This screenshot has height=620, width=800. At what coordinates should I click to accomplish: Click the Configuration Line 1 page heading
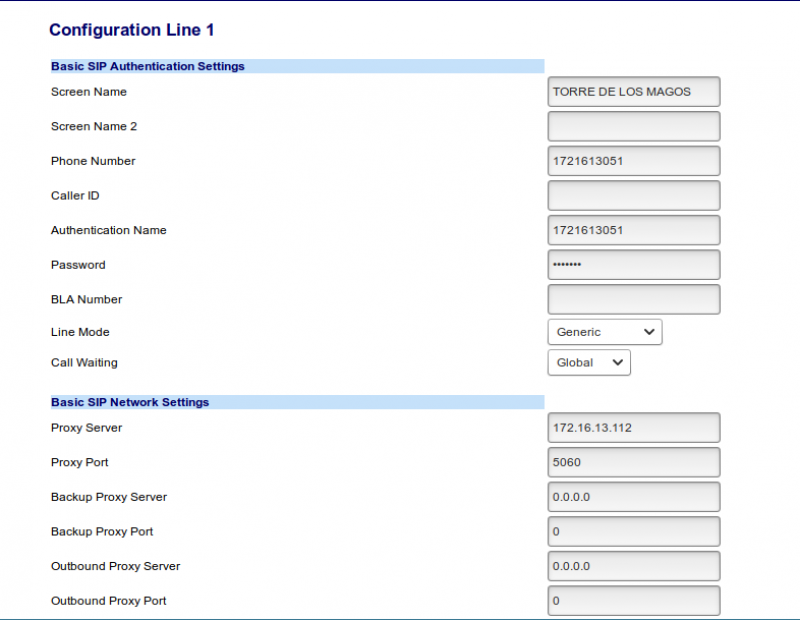click(x=131, y=30)
